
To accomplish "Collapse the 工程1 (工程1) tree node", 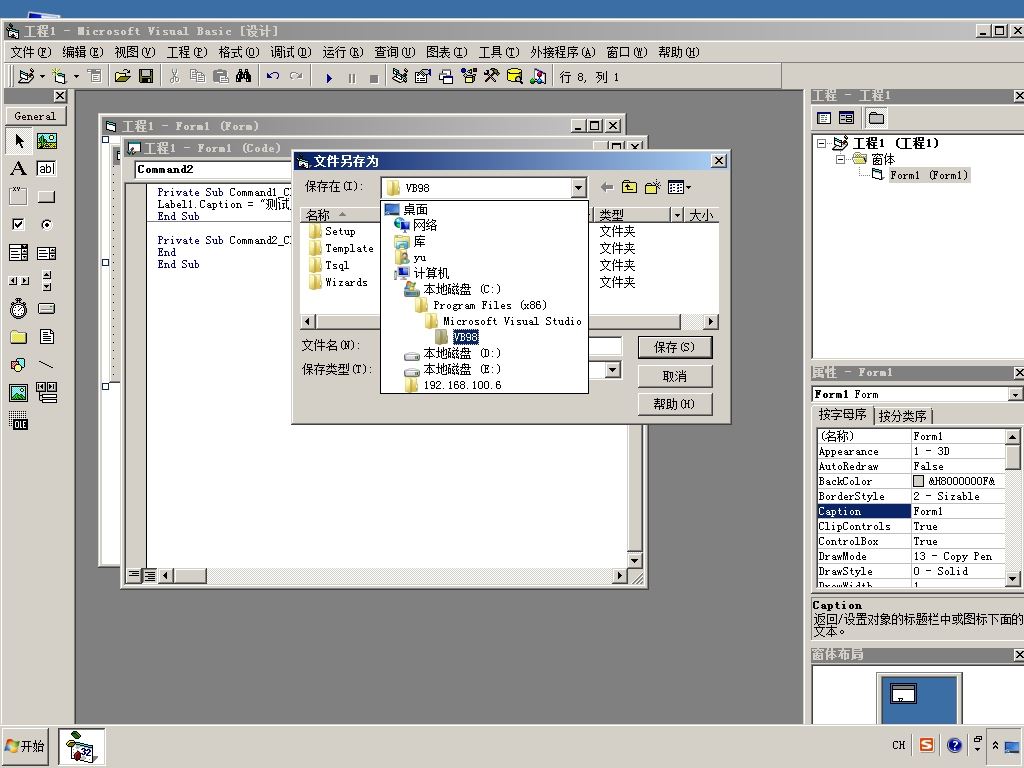I will 822,143.
